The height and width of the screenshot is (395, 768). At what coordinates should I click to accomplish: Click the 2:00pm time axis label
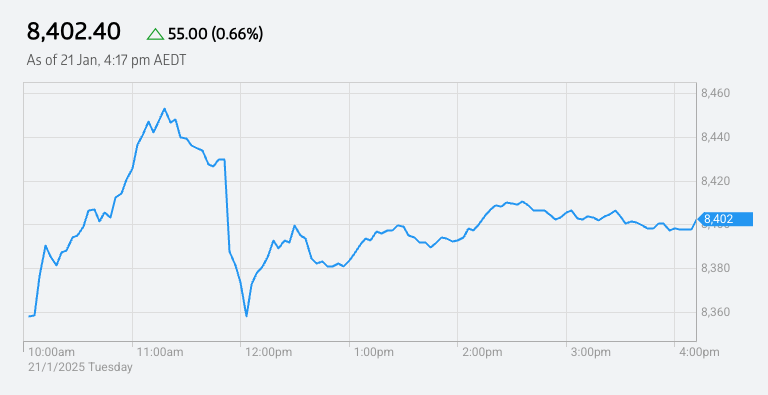[483, 352]
